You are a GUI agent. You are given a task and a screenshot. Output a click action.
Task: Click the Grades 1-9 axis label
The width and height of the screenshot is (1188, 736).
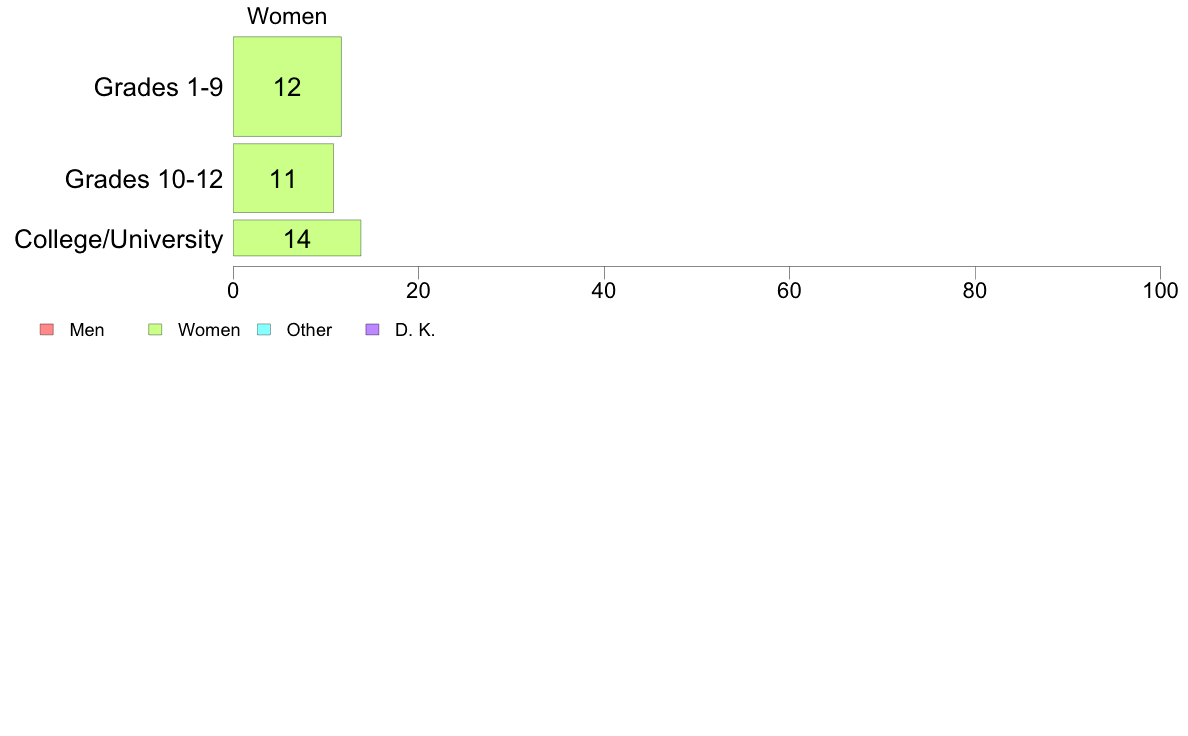pyautogui.click(x=158, y=87)
